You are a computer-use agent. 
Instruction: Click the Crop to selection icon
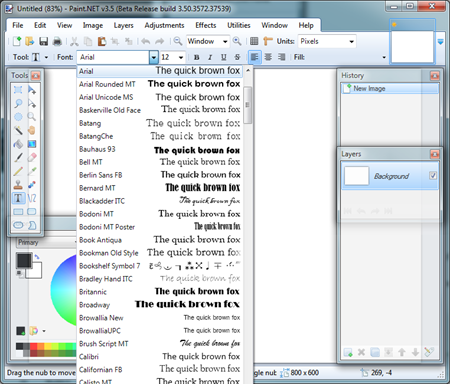115,41
